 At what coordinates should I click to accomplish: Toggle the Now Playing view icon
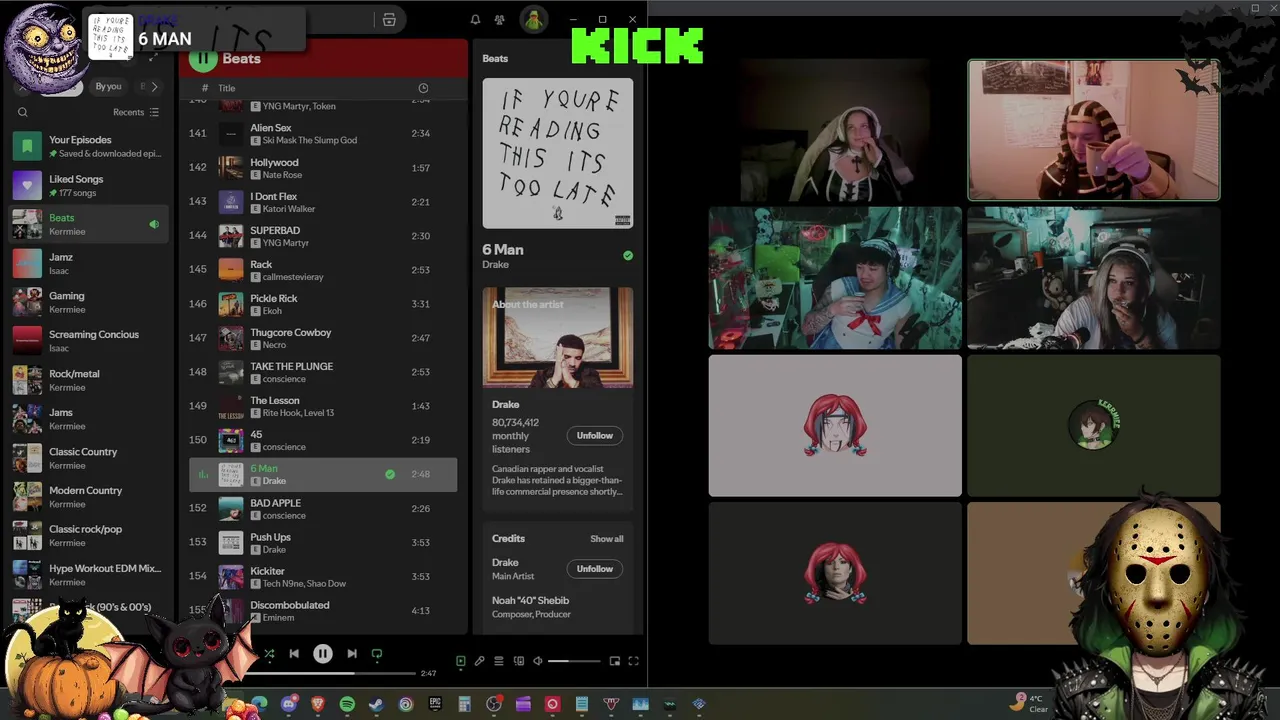(461, 661)
